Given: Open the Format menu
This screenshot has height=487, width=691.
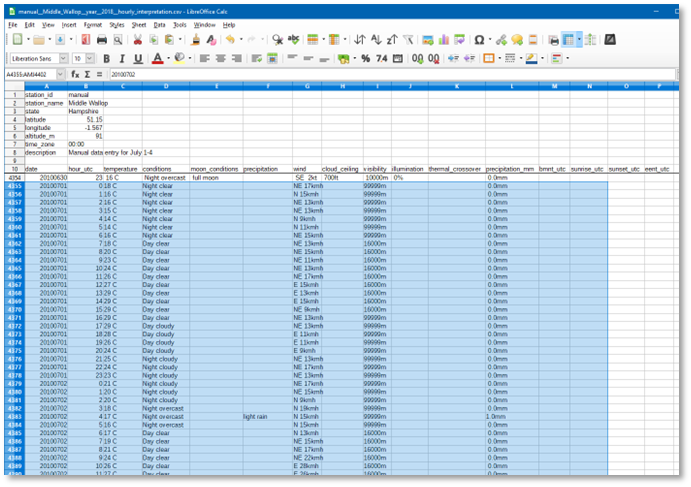Looking at the screenshot, I should (93, 24).
